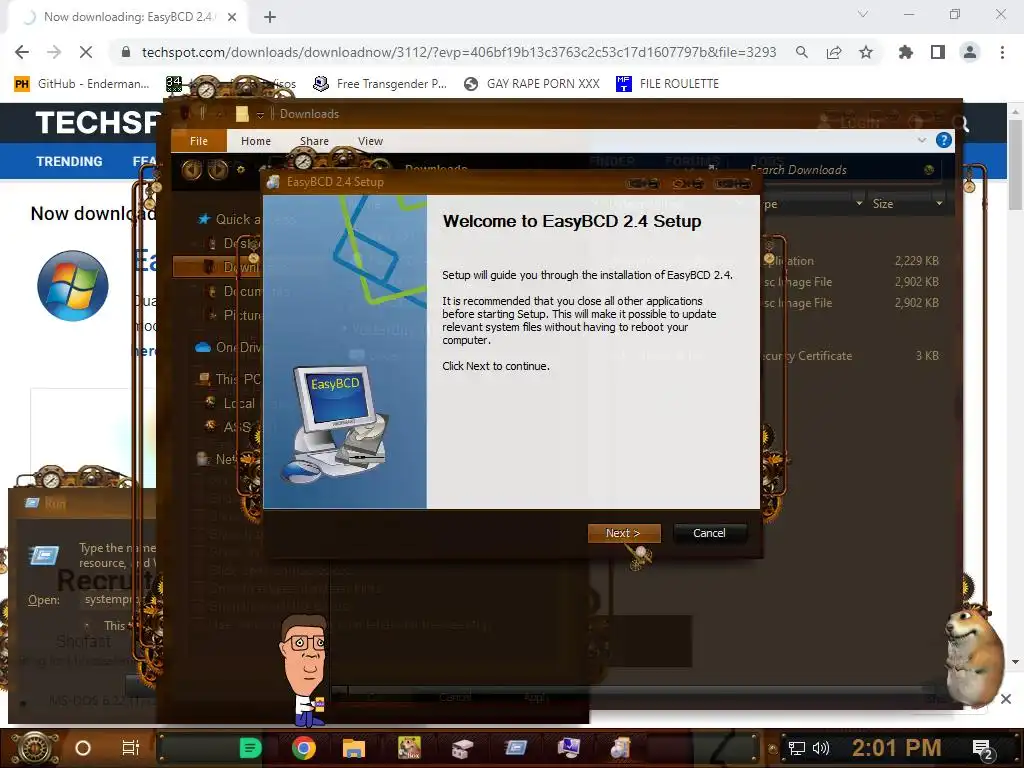
Task: Open Task View on taskbar
Action: click(131, 748)
